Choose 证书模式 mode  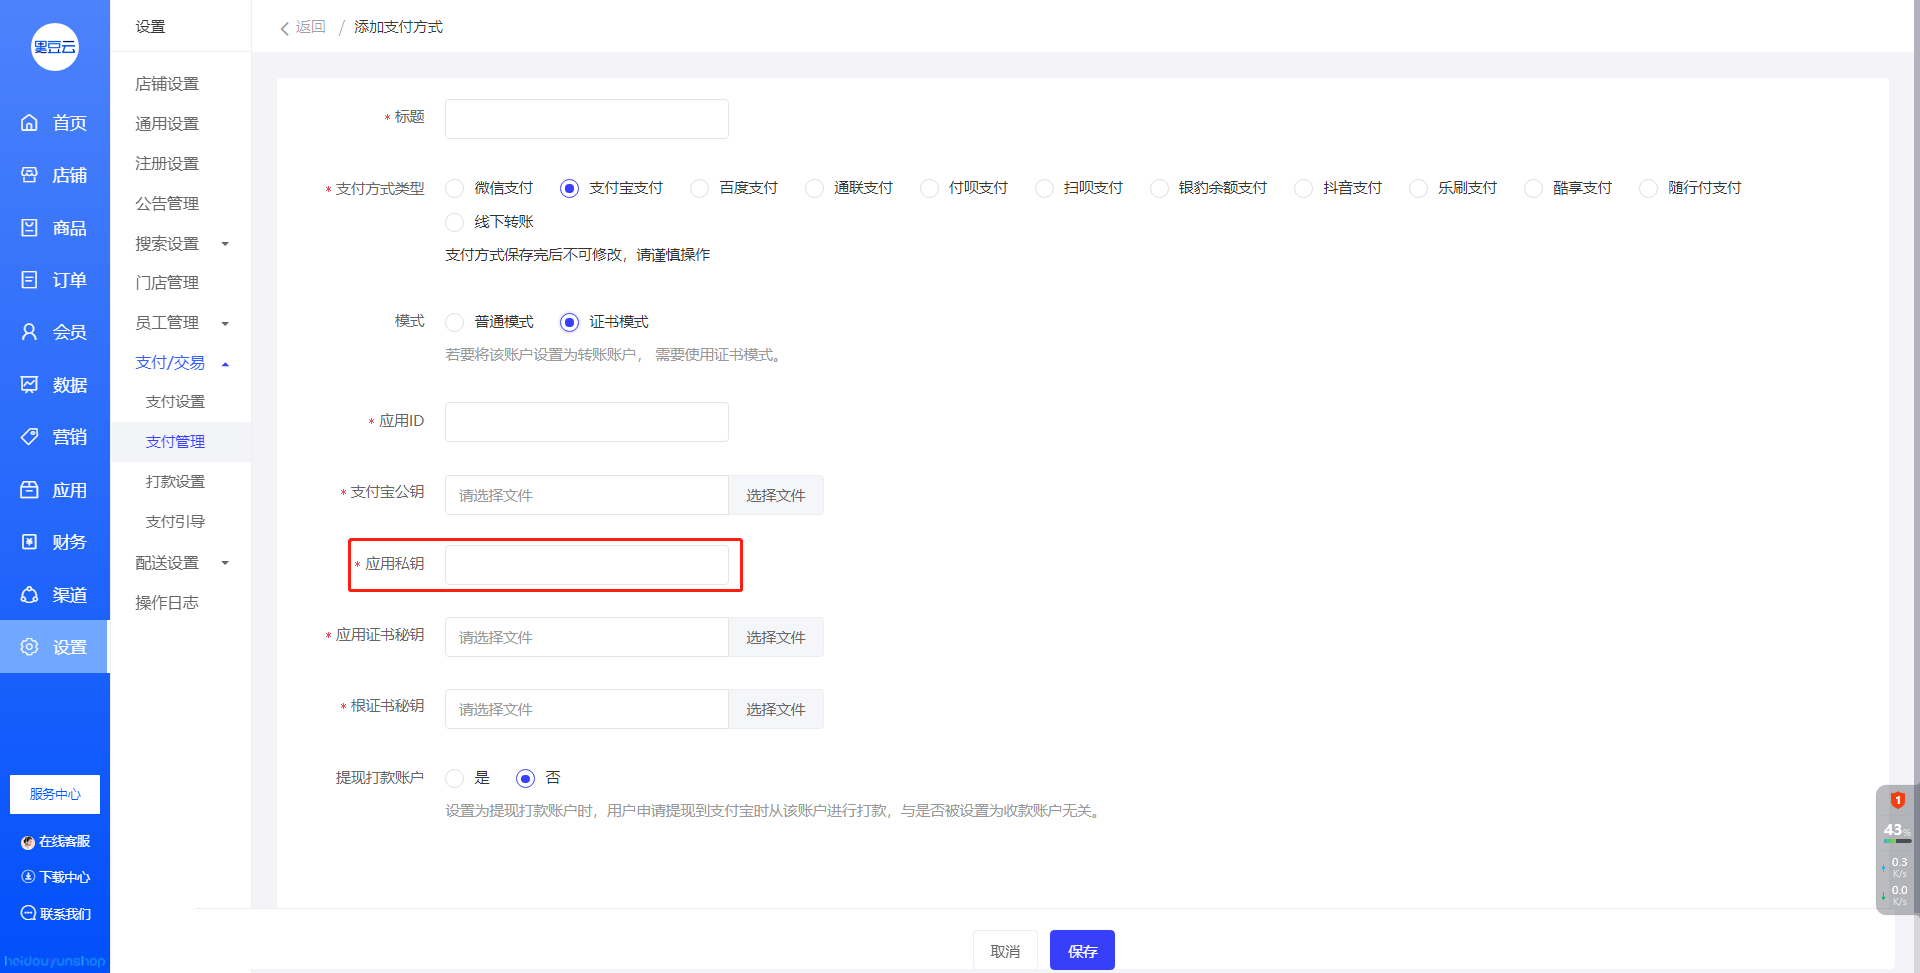click(x=569, y=322)
